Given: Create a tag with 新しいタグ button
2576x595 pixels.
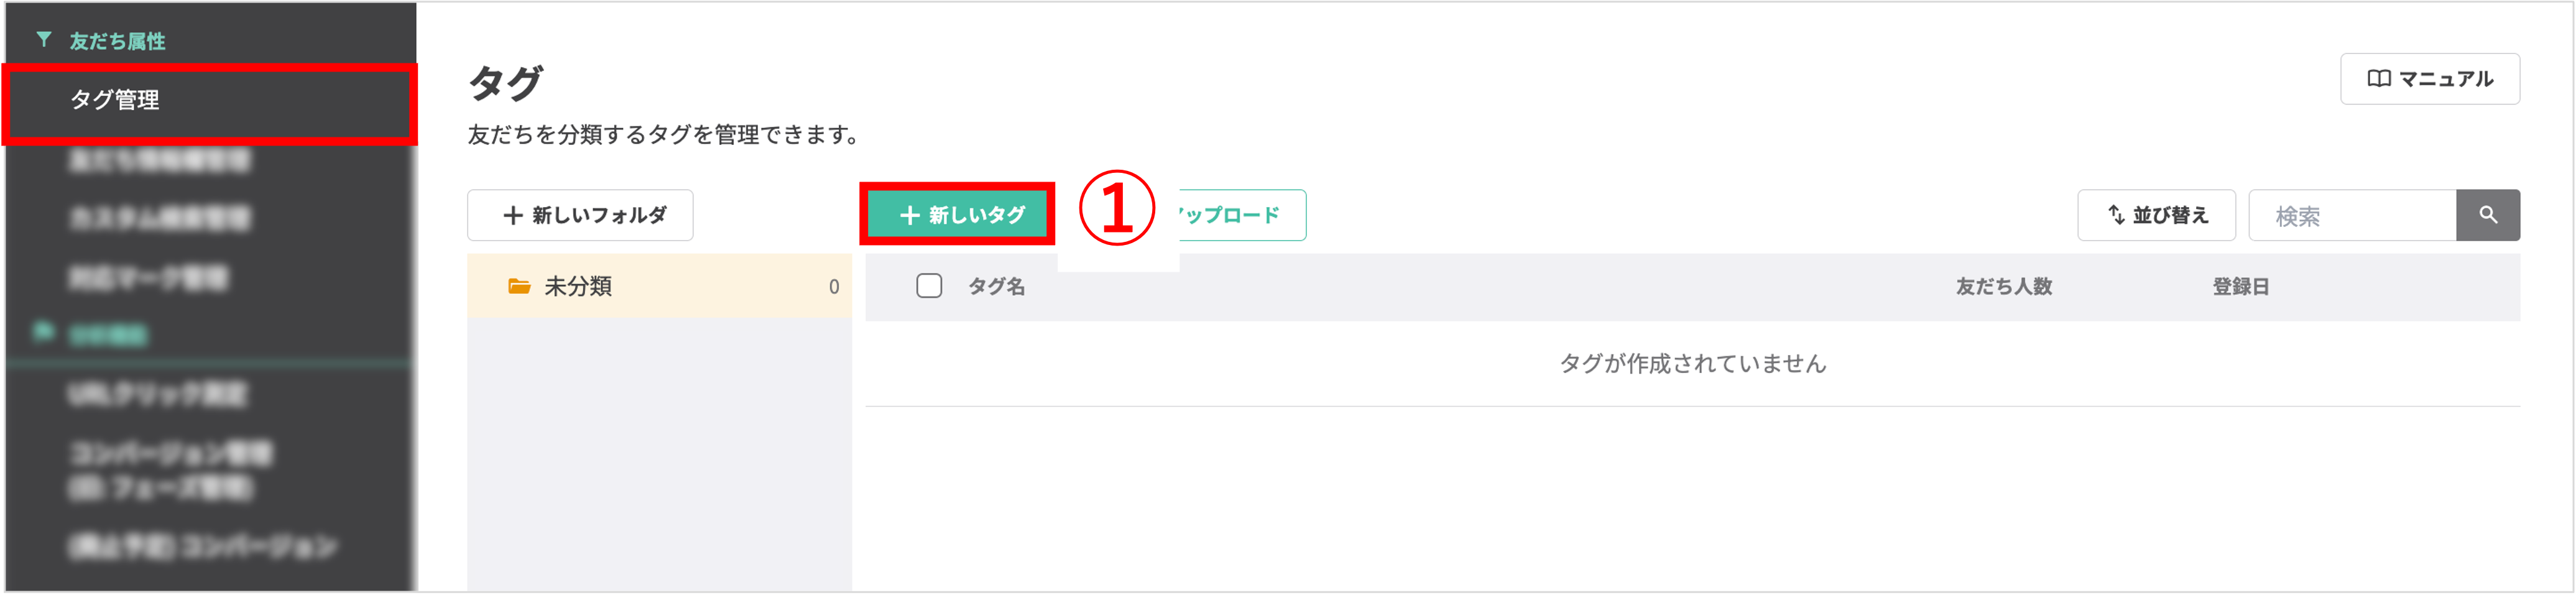Looking at the screenshot, I should [961, 215].
